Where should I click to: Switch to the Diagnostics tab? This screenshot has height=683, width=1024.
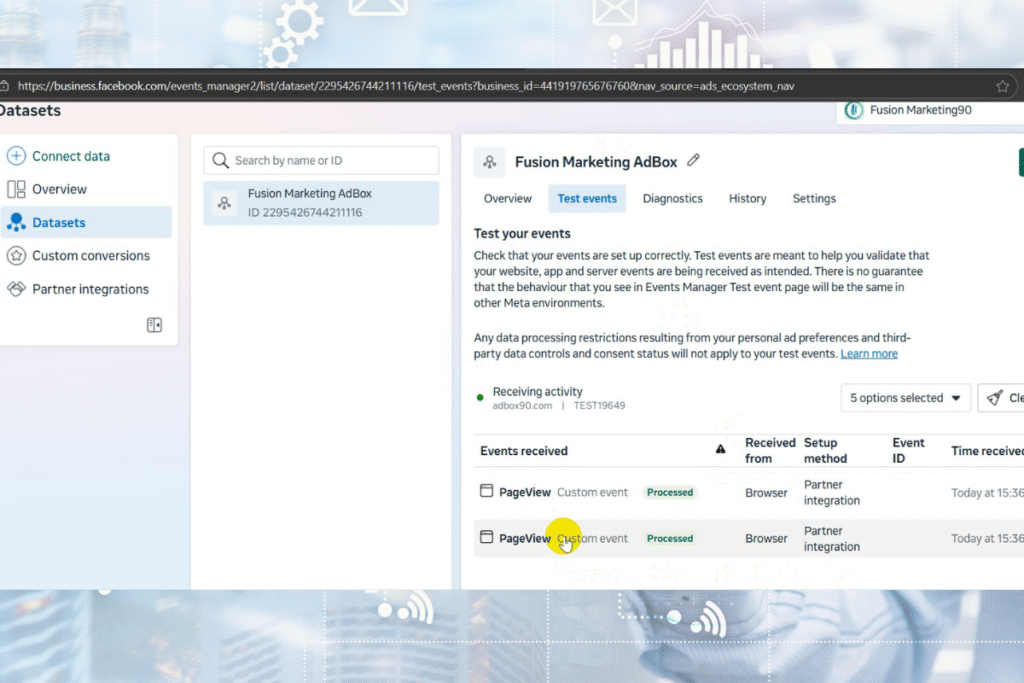click(672, 198)
